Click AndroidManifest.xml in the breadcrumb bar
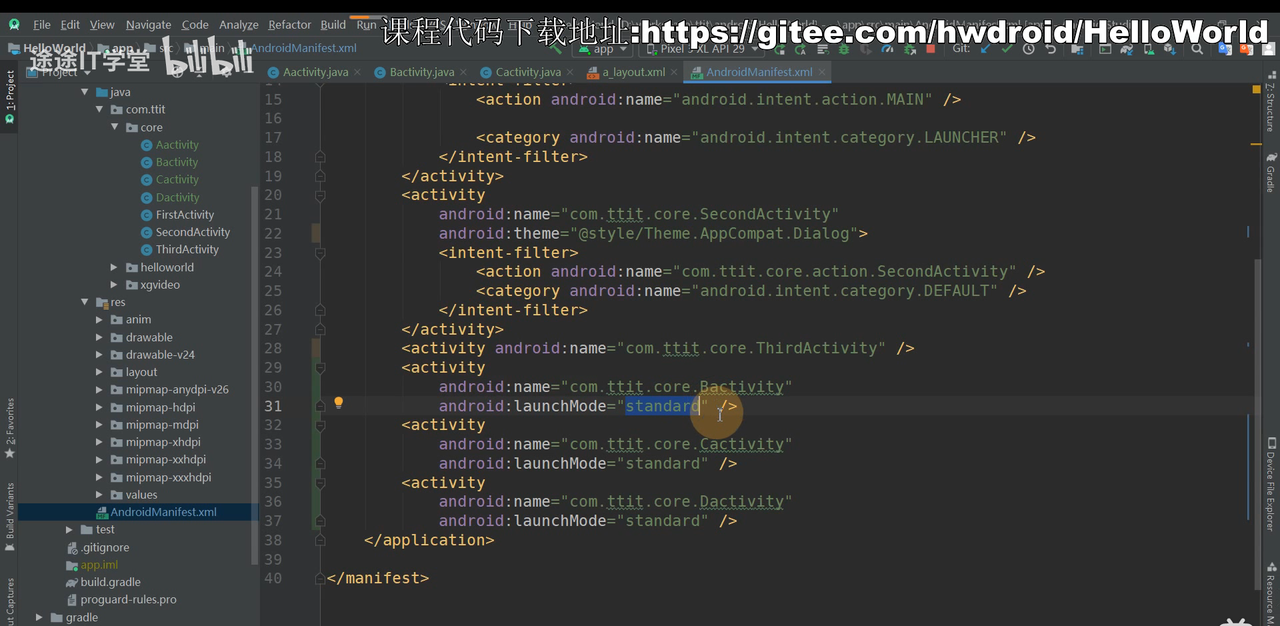 tap(303, 48)
